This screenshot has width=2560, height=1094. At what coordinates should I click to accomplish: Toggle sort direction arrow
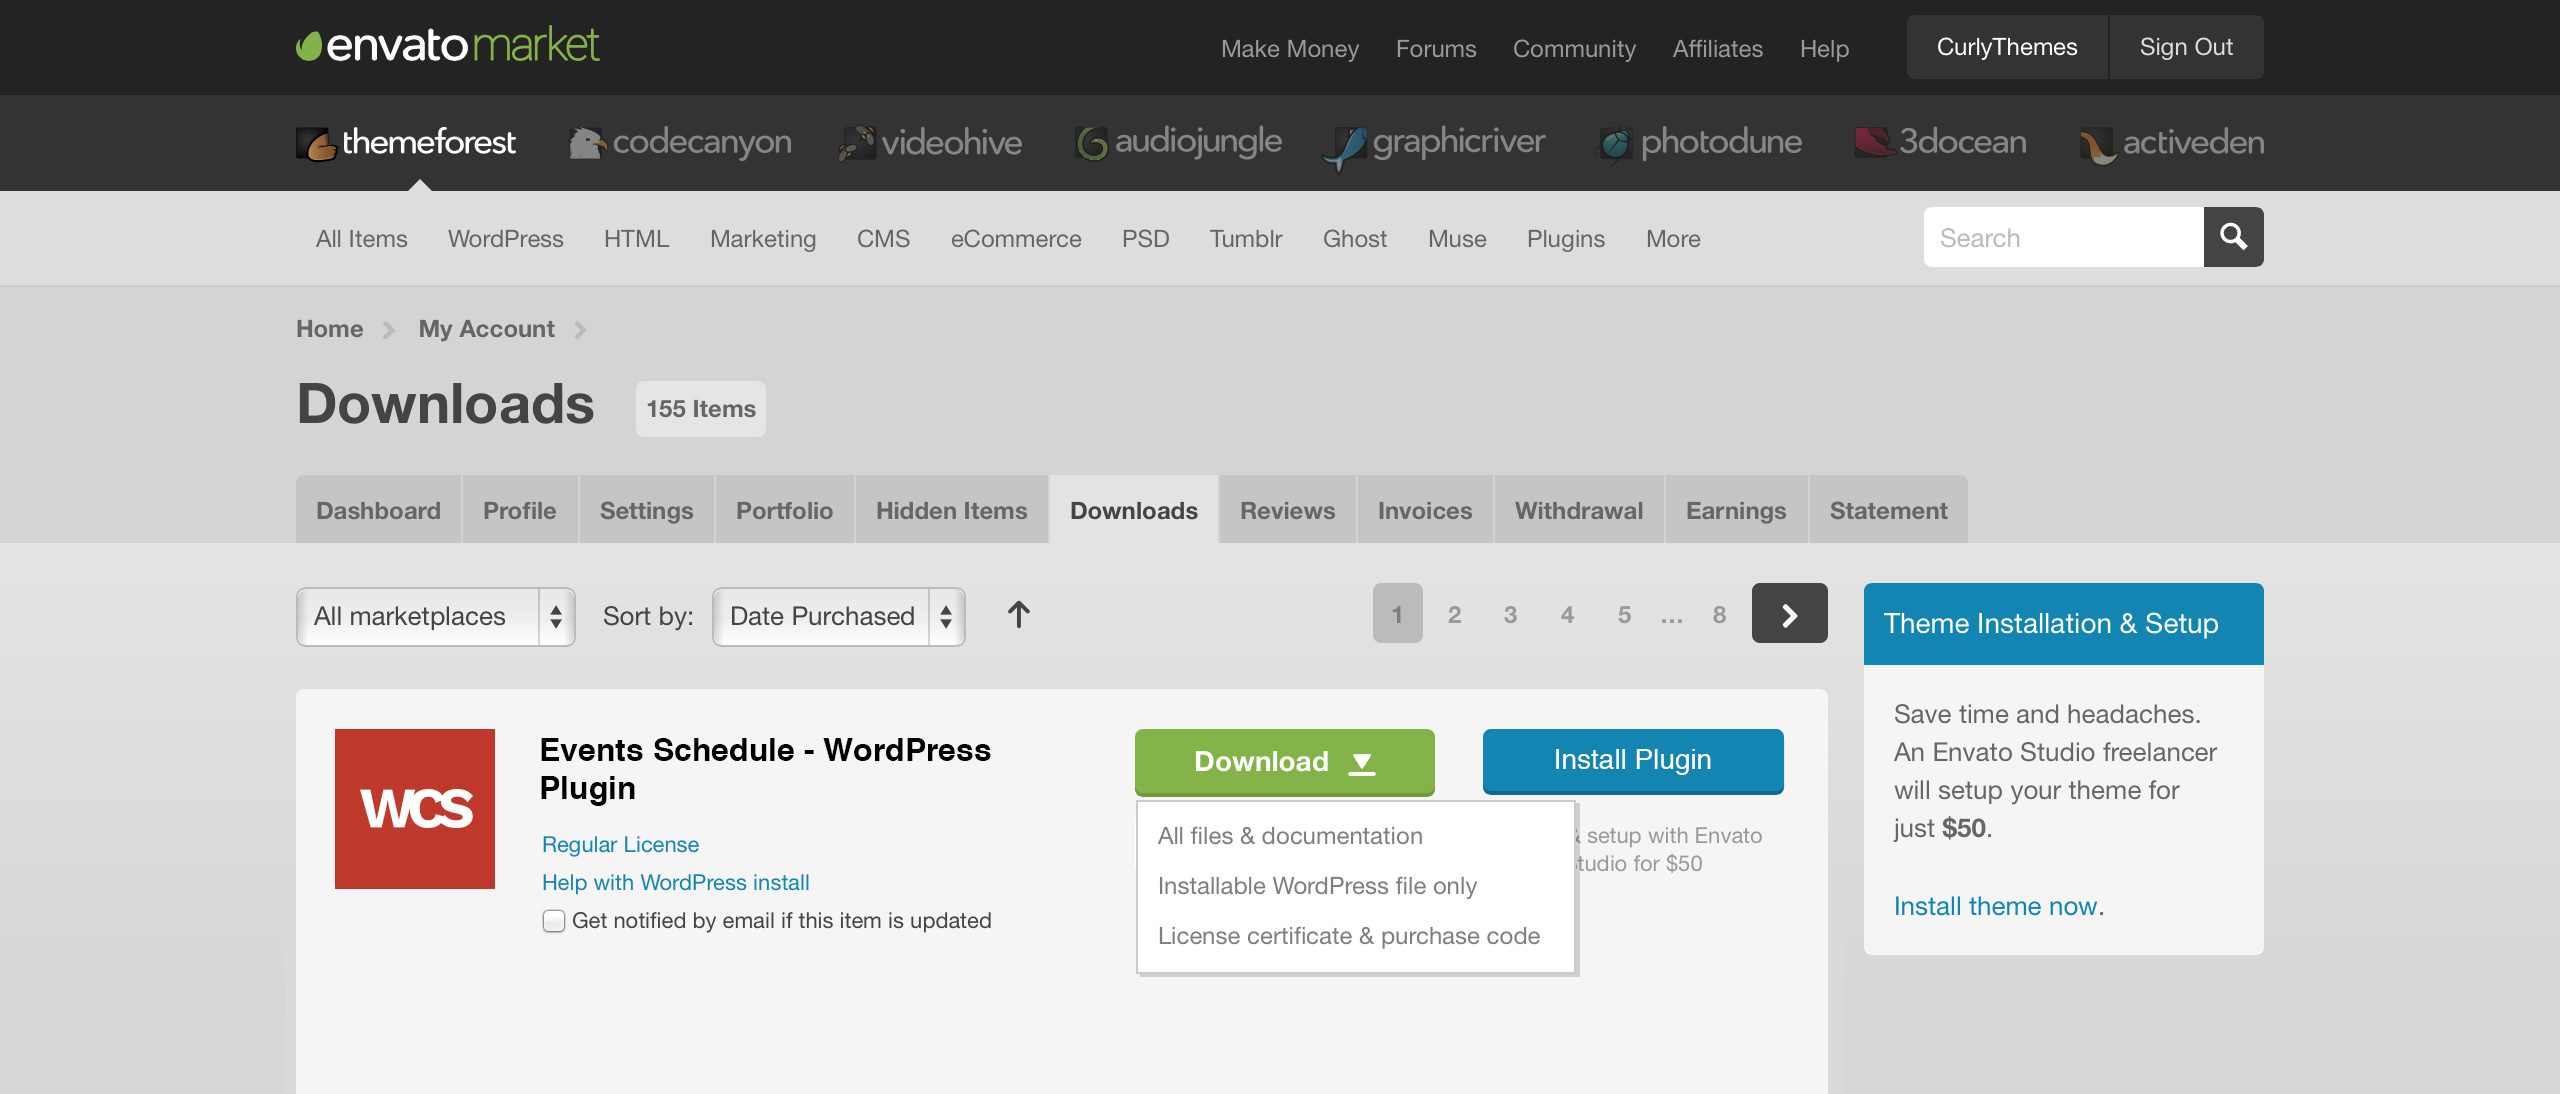click(x=1018, y=615)
